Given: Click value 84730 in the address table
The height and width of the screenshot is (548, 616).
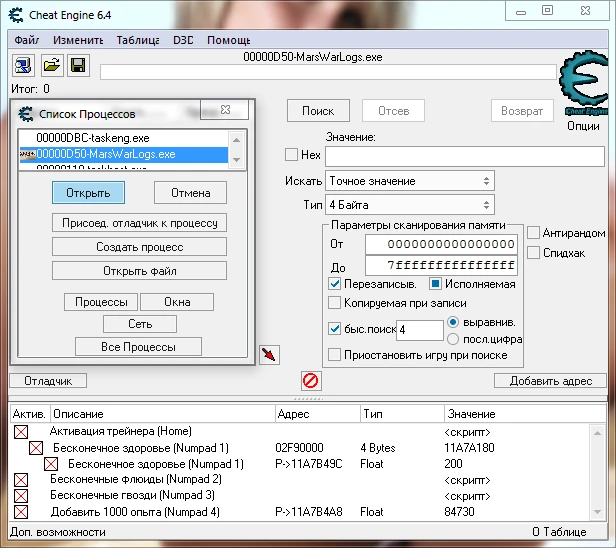Looking at the screenshot, I should click(x=459, y=512).
